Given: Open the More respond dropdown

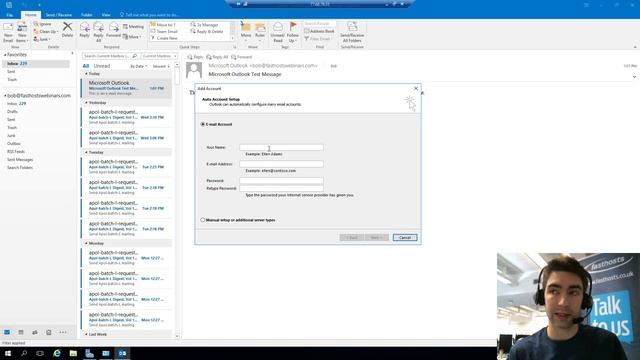Looking at the screenshot, I should 132,37.
